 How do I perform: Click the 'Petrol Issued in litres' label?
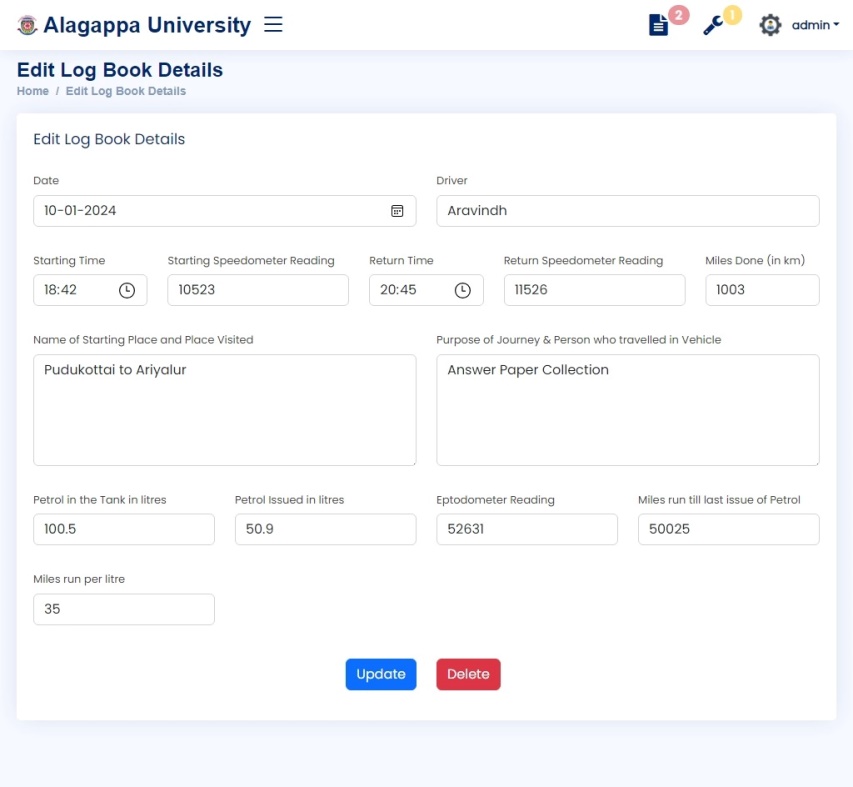point(289,500)
